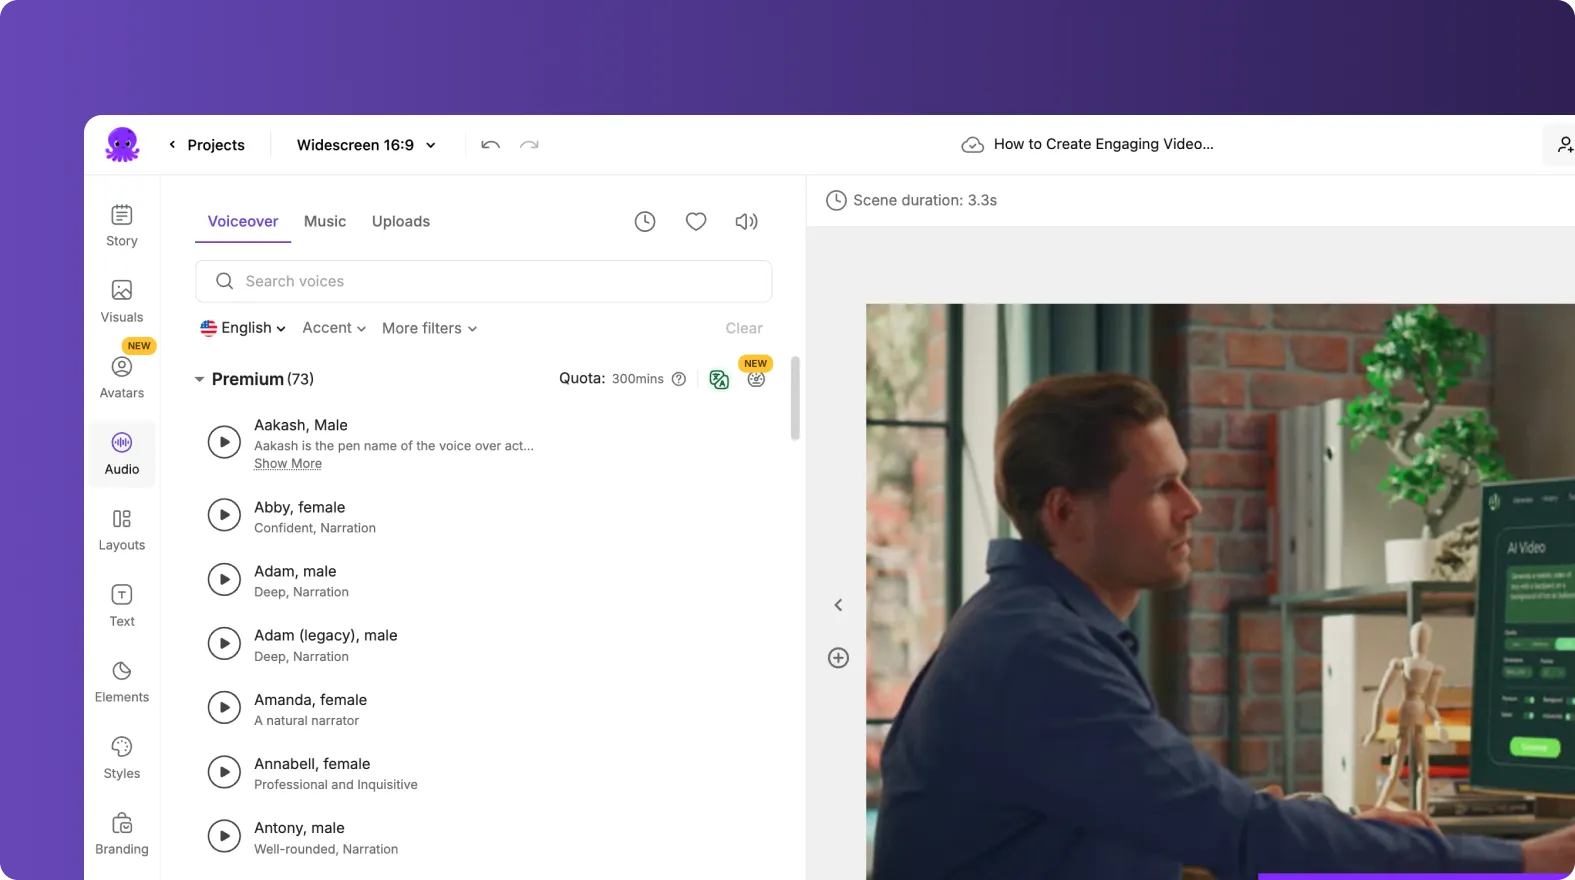Play the Antony male voice preview

pyautogui.click(x=224, y=836)
